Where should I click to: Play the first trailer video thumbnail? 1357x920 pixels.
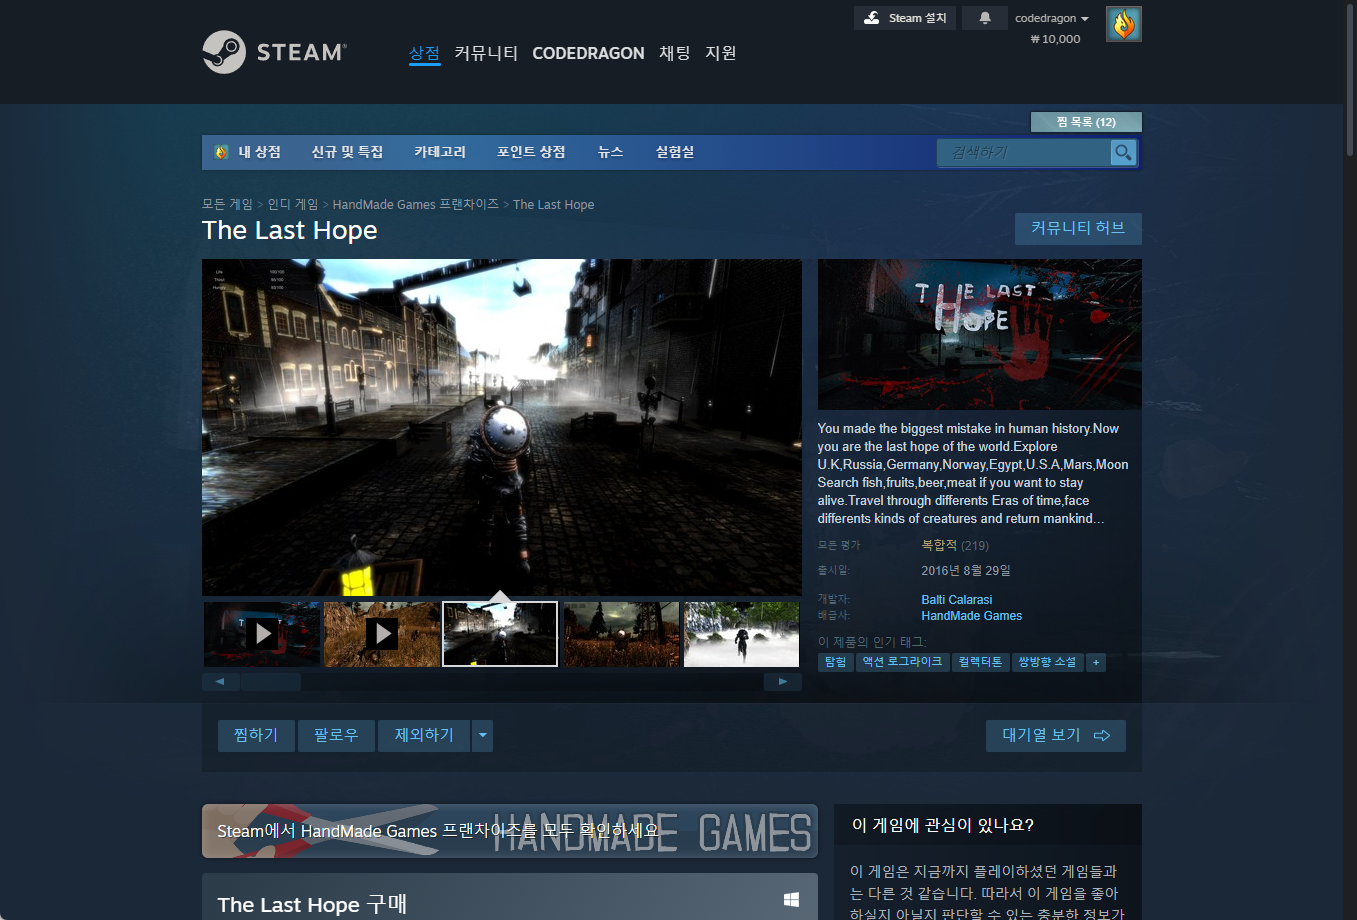click(x=262, y=634)
